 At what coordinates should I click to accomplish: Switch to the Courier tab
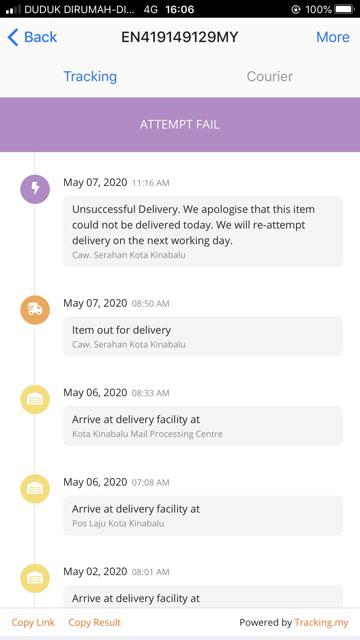pyautogui.click(x=270, y=76)
